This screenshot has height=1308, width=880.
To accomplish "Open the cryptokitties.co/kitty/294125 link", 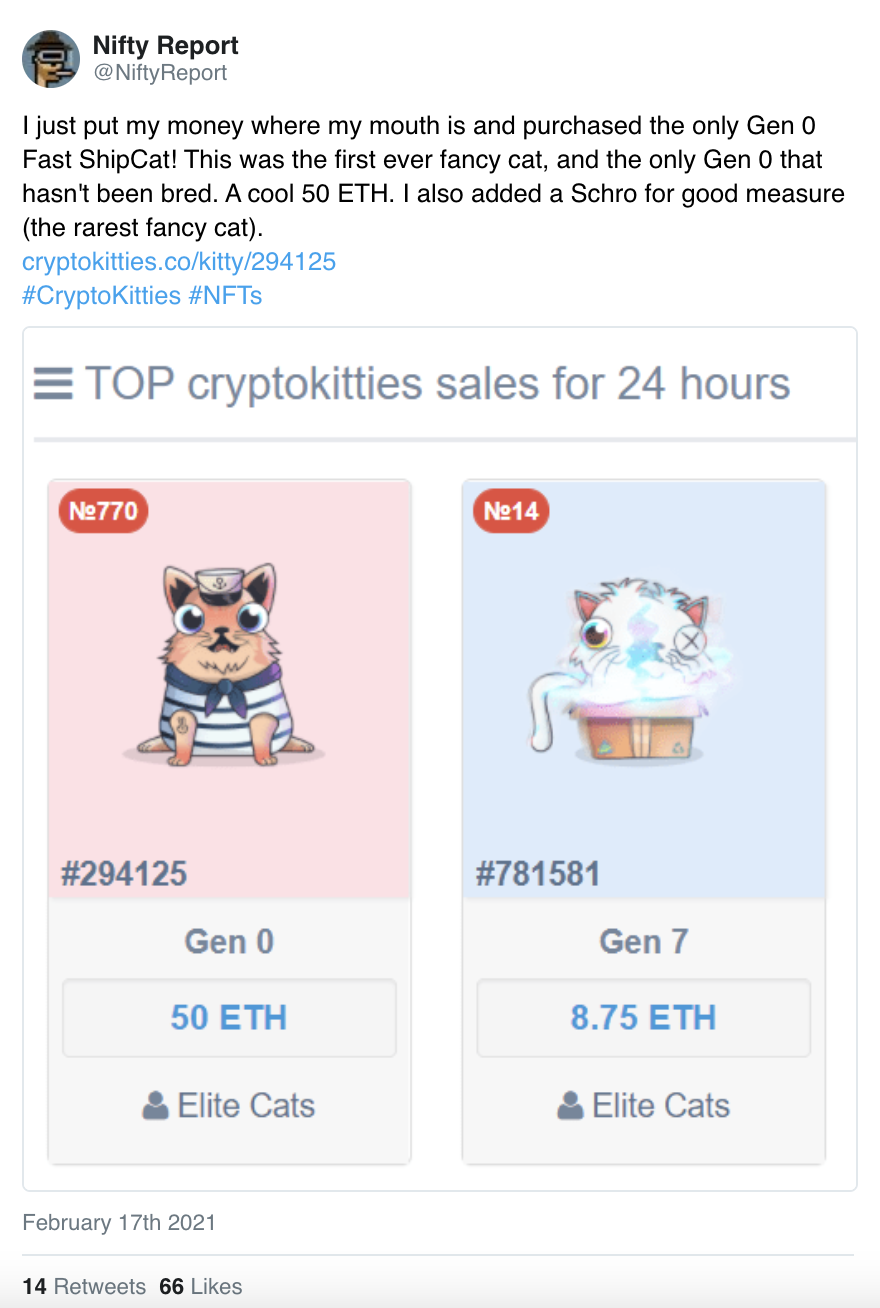I will pyautogui.click(x=179, y=262).
